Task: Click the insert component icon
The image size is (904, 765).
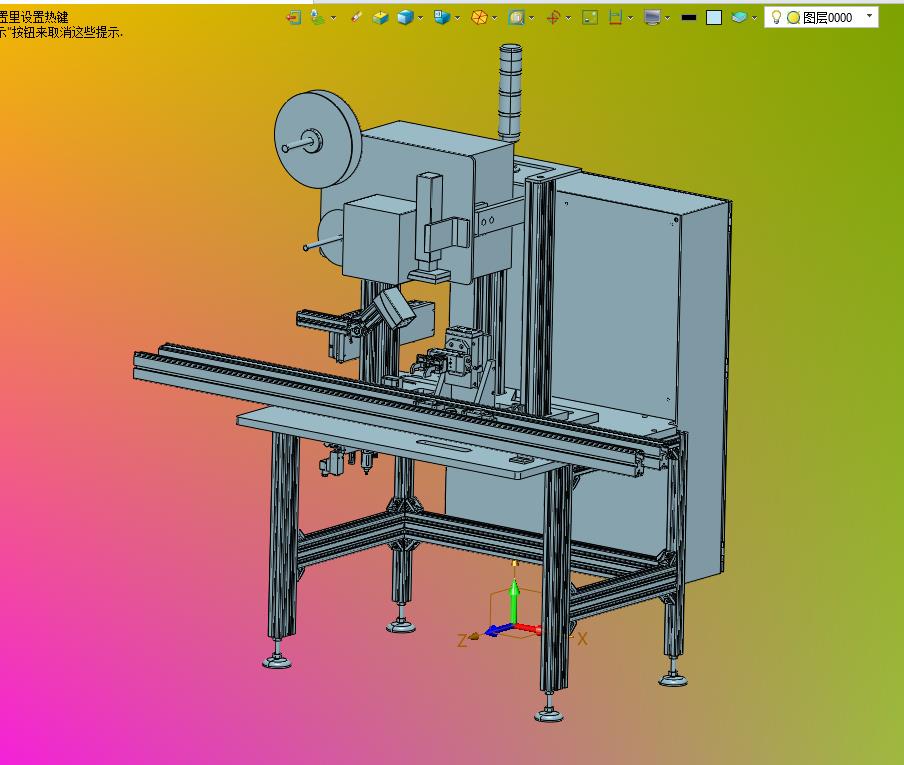Action: [317, 18]
